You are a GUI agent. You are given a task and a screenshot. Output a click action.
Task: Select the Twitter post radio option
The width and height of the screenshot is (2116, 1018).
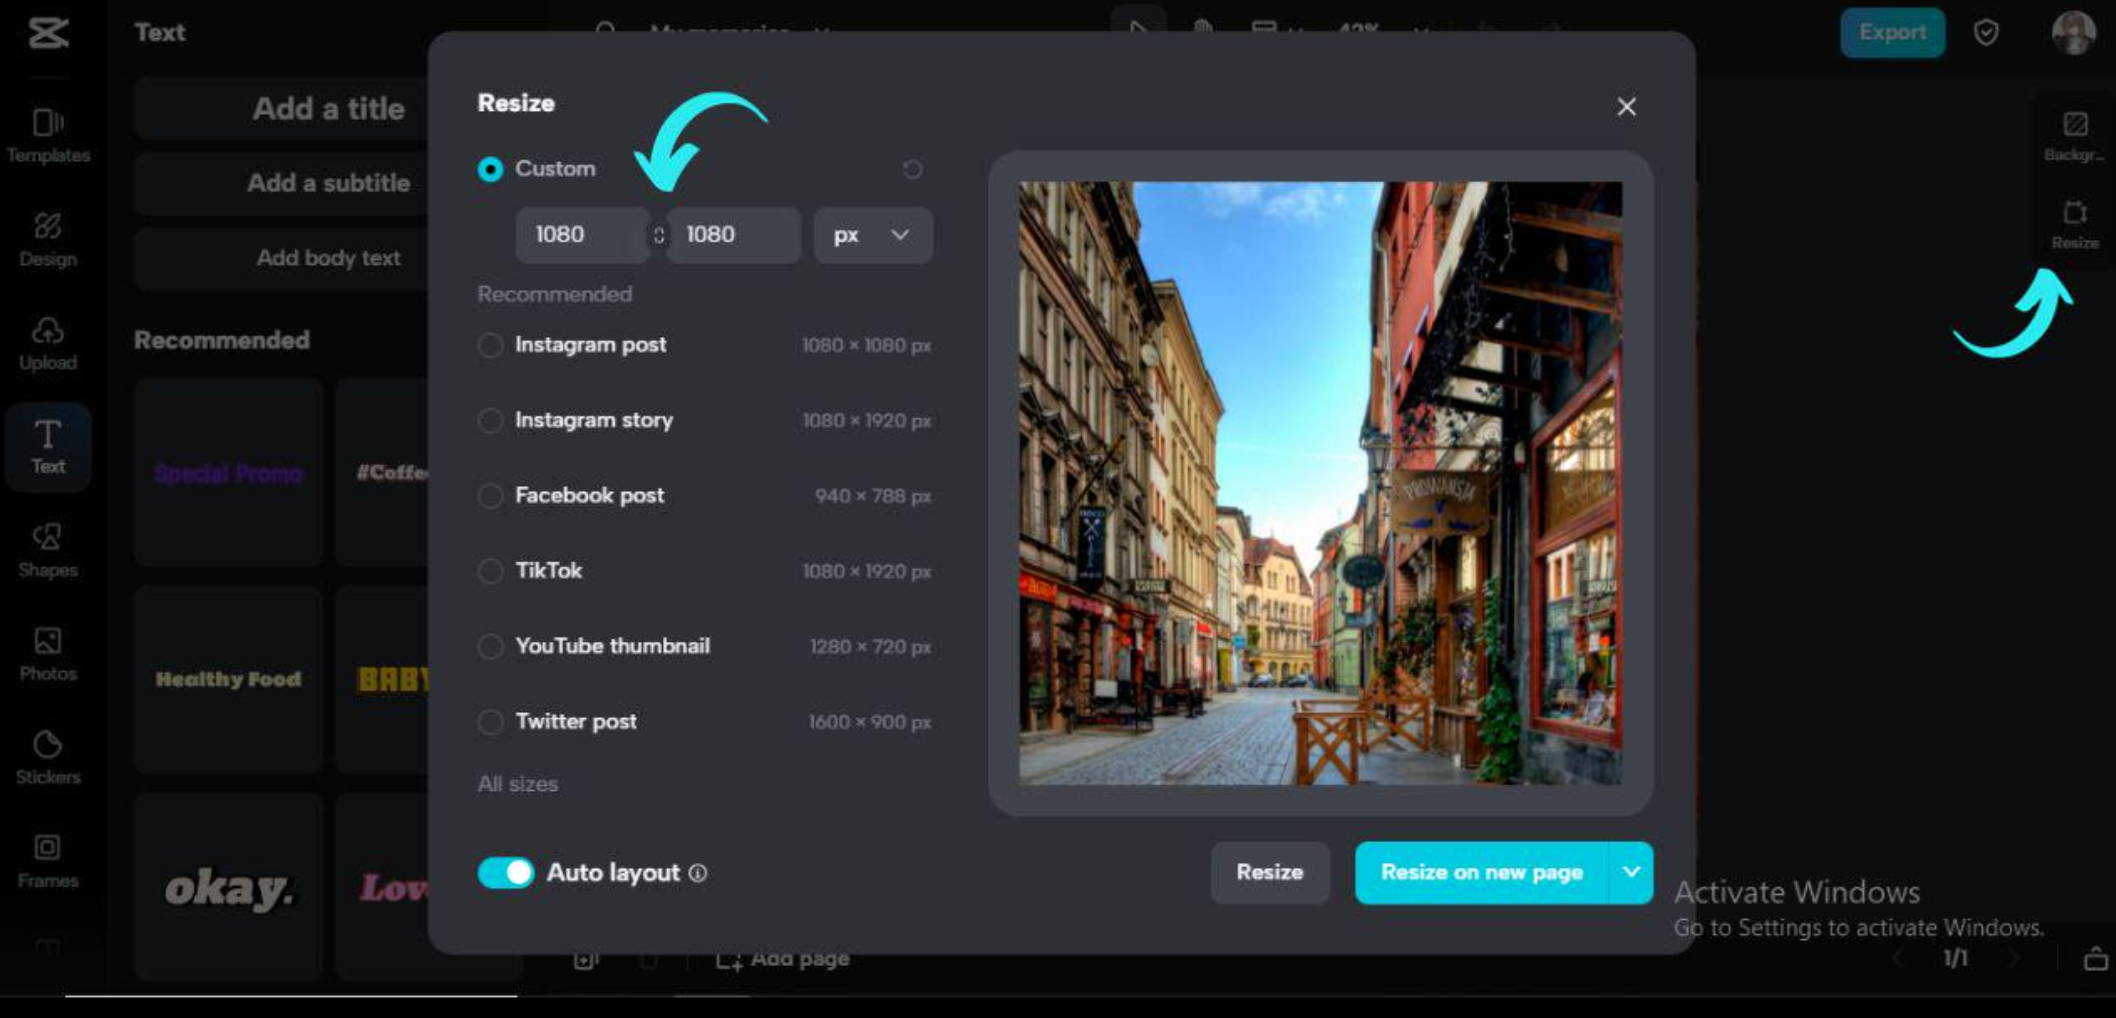[490, 722]
